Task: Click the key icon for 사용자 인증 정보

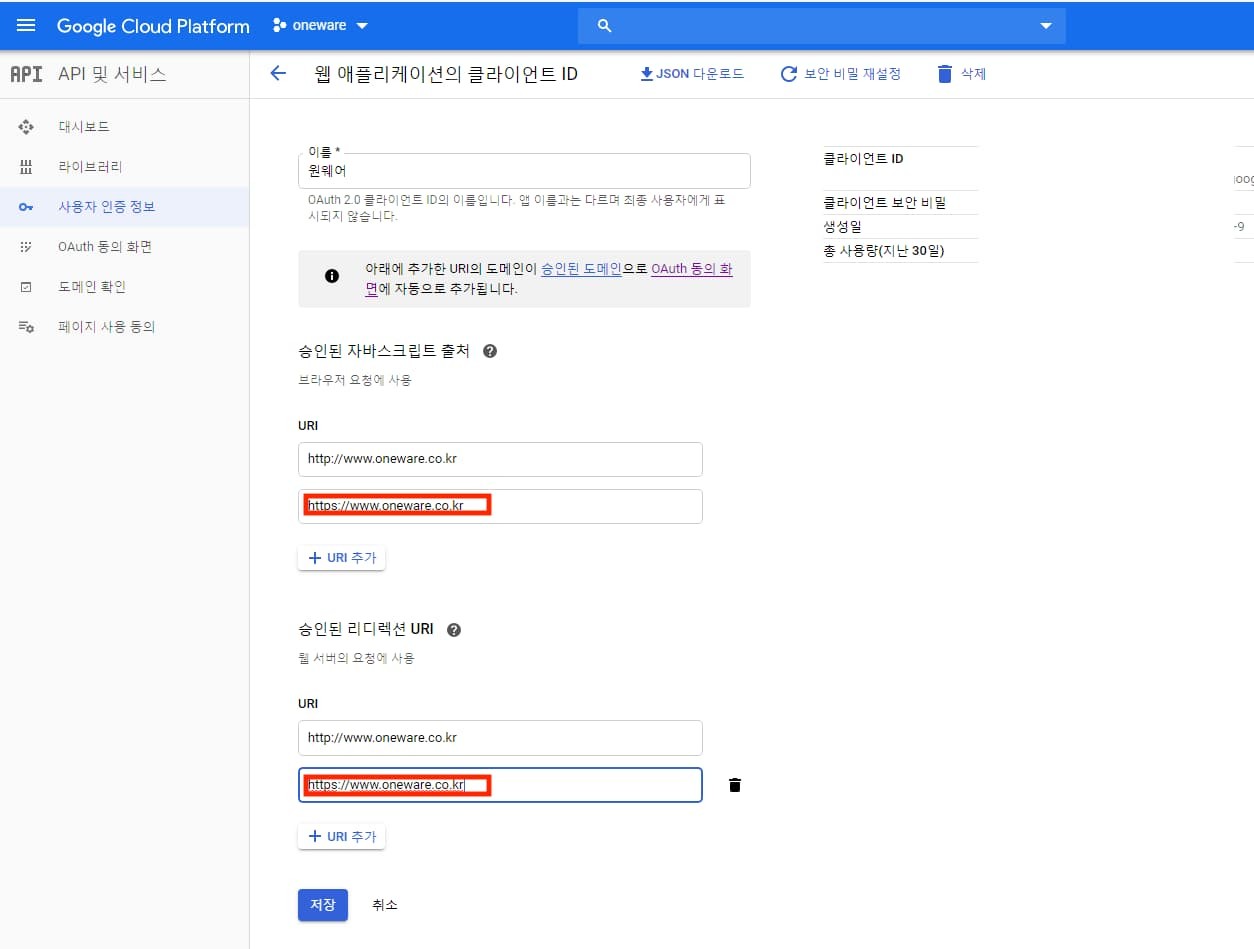Action: click(26, 207)
